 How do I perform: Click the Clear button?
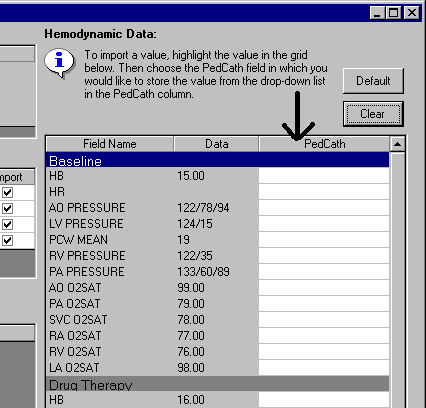click(373, 114)
